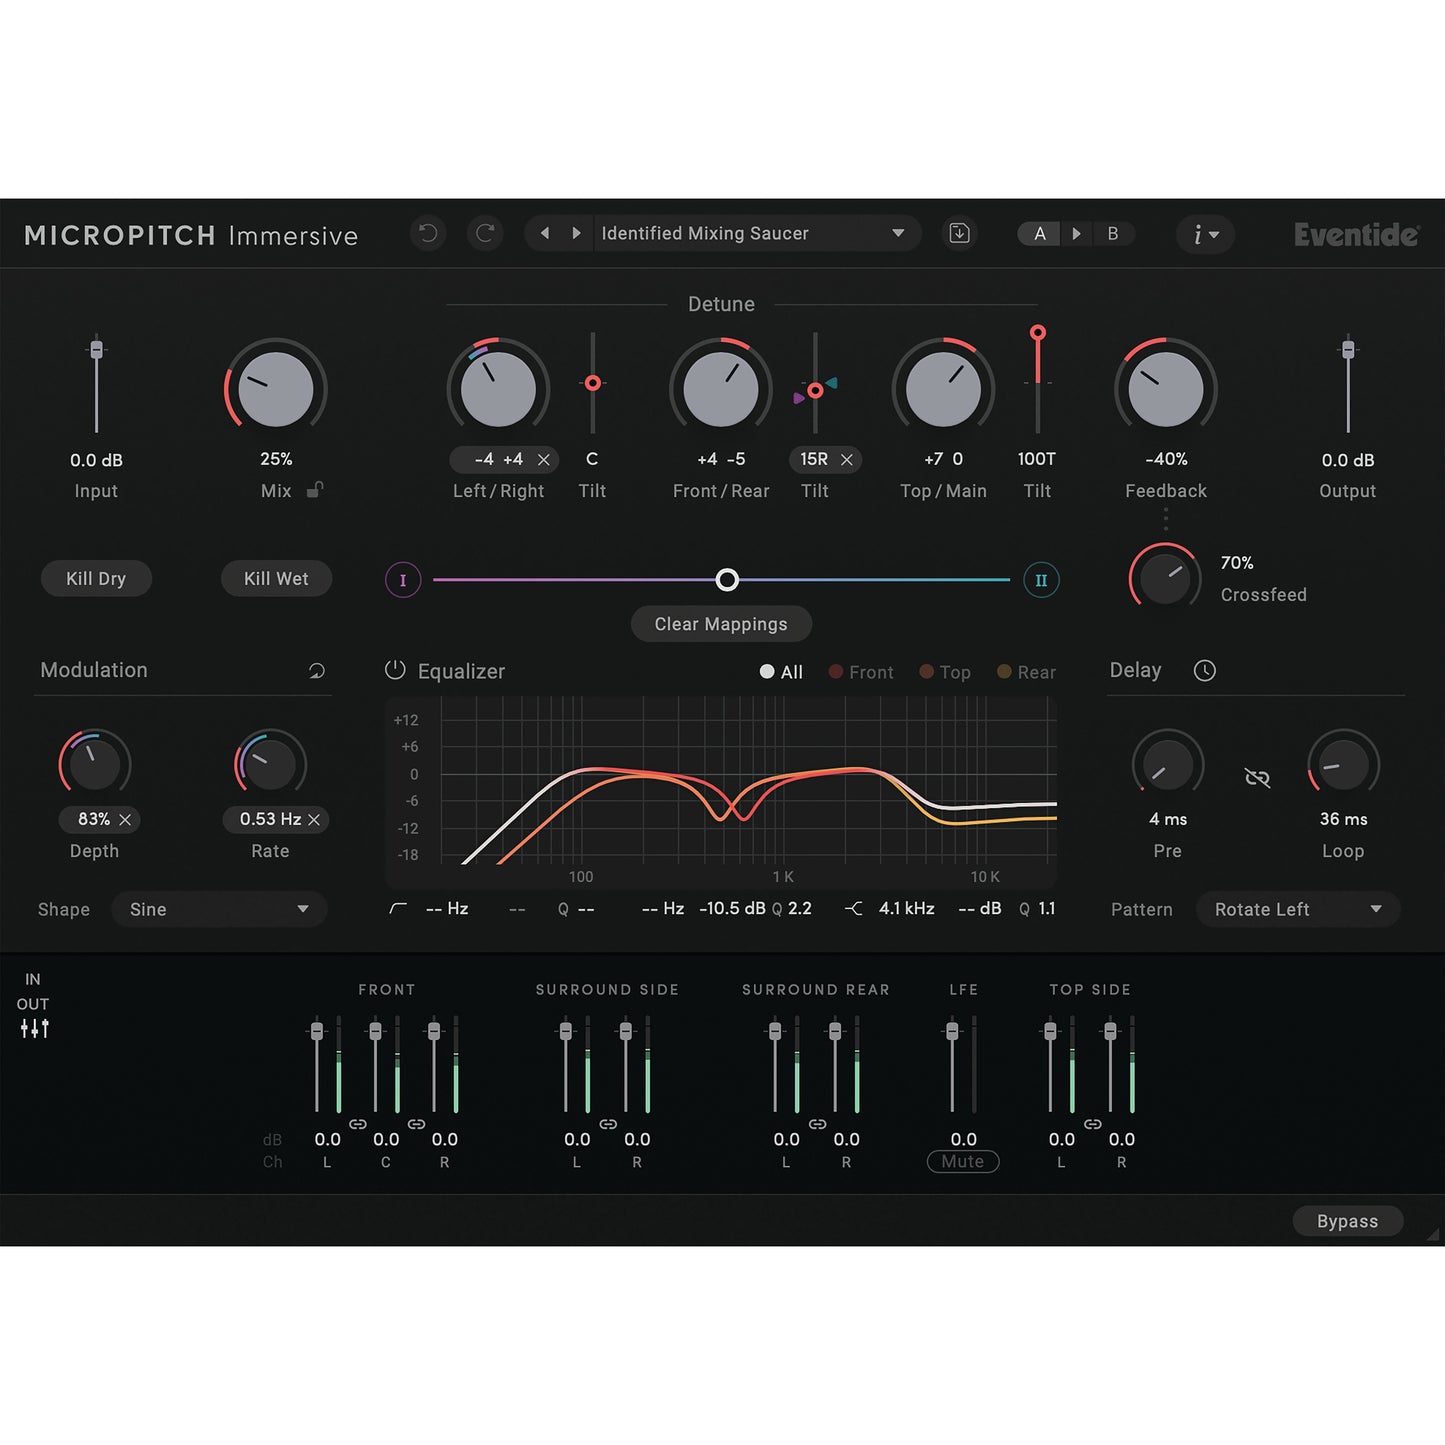Open the preset save icon beside preset name
This screenshot has width=1445, height=1445.
click(x=959, y=233)
